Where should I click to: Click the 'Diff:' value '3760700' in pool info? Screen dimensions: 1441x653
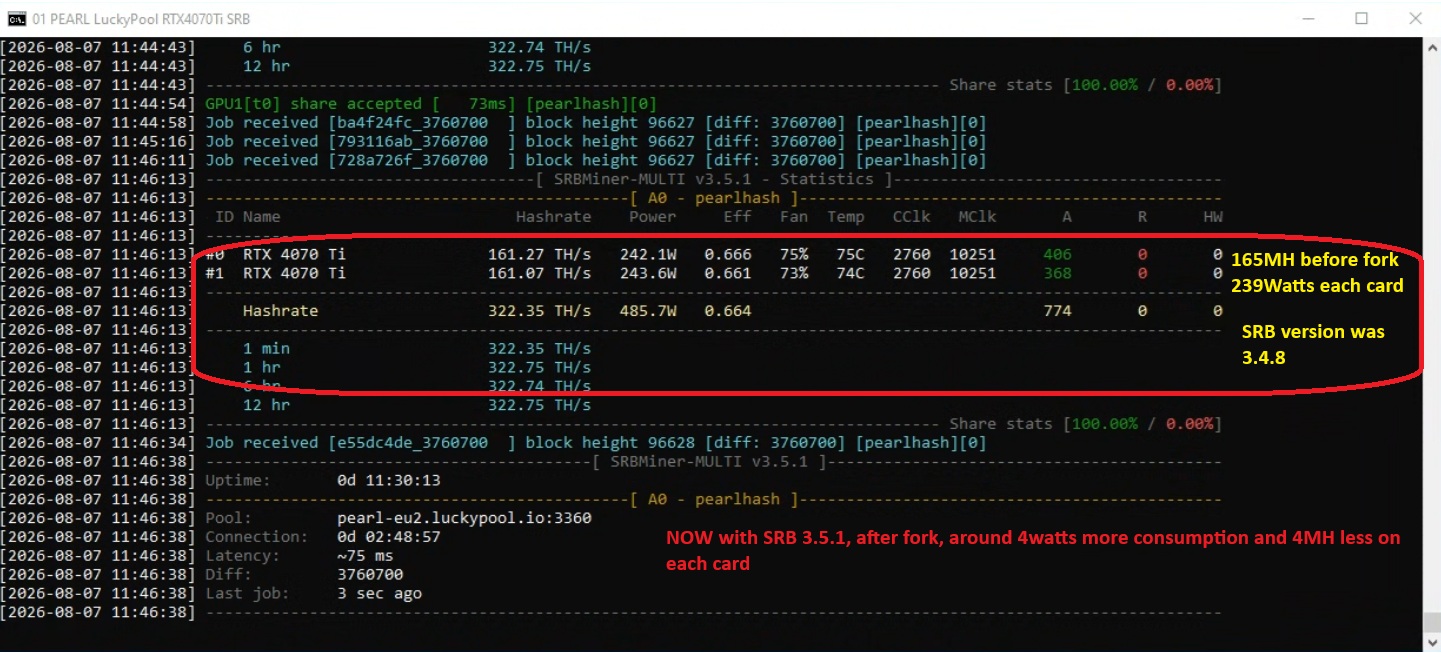370,575
